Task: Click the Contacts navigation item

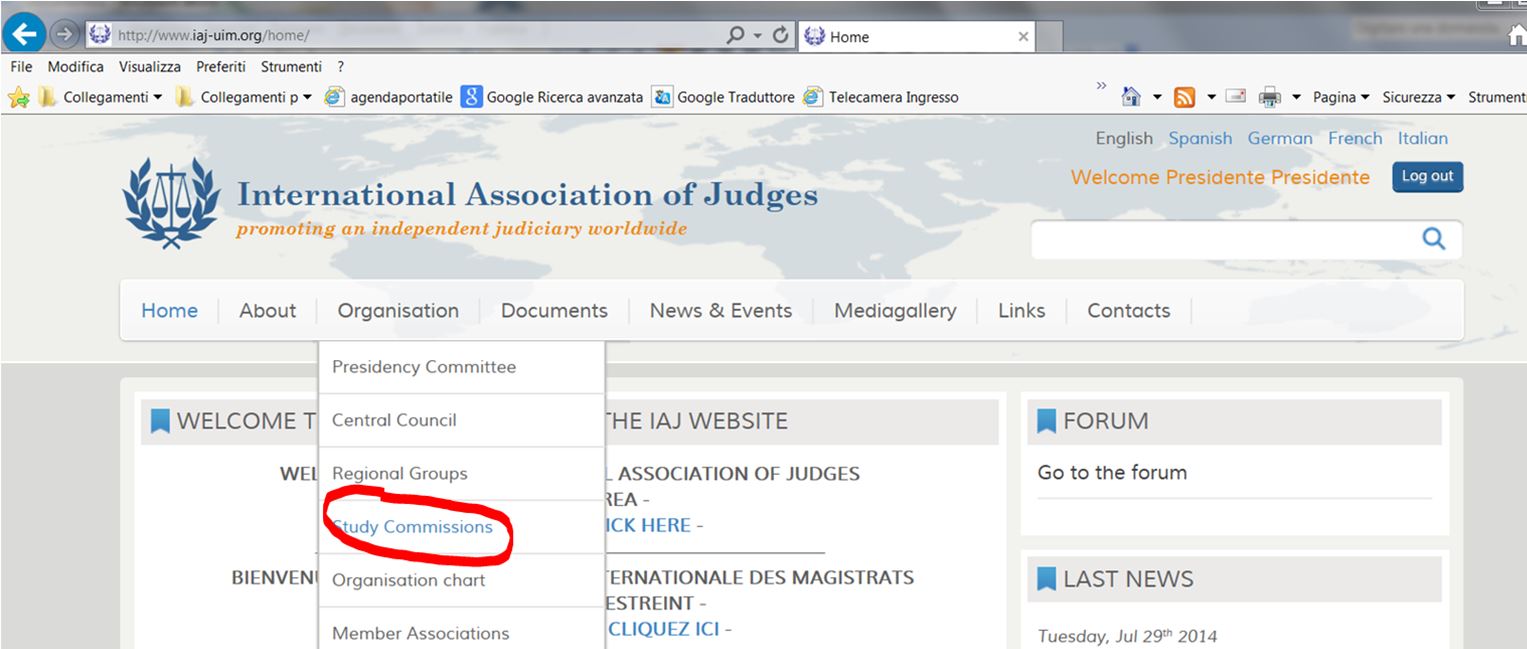Action: 1128,311
